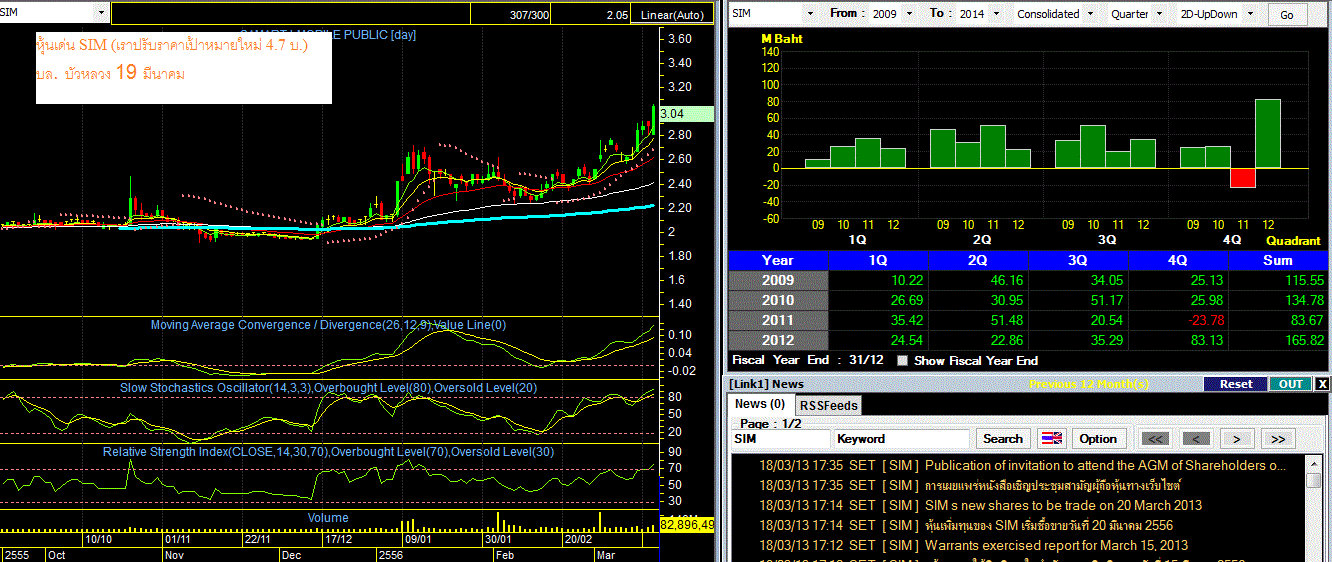This screenshot has height=562, width=1332.
Task: Click the Go button
Action: click(1287, 14)
